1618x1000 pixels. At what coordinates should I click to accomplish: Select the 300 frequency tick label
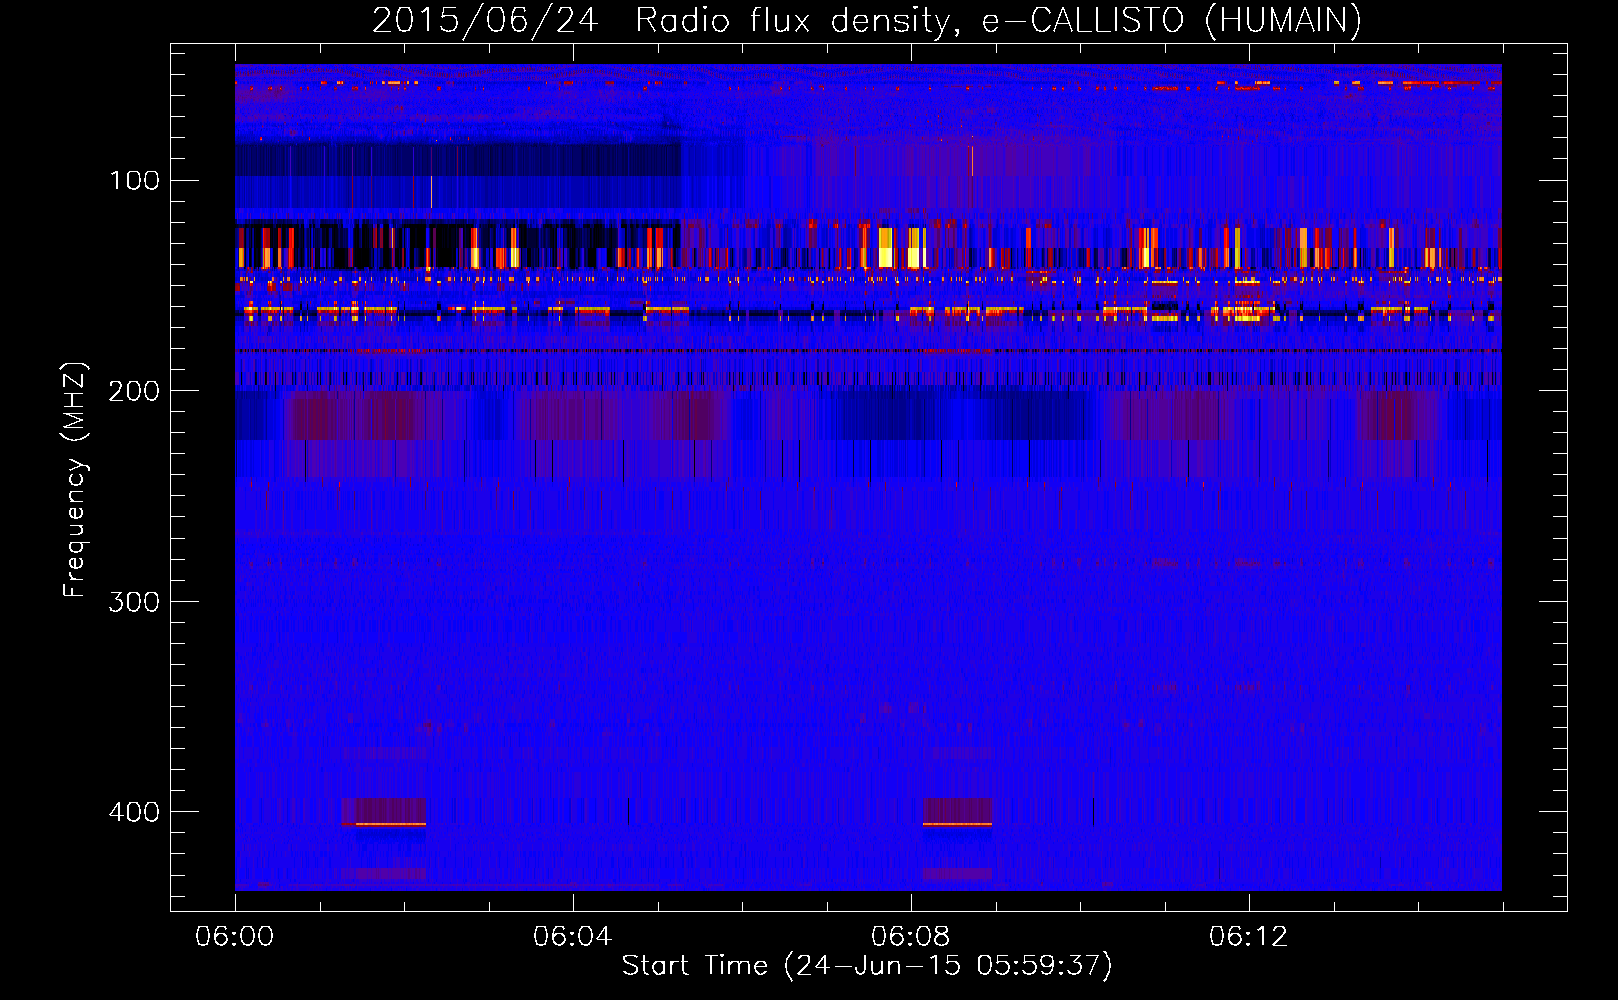134,602
